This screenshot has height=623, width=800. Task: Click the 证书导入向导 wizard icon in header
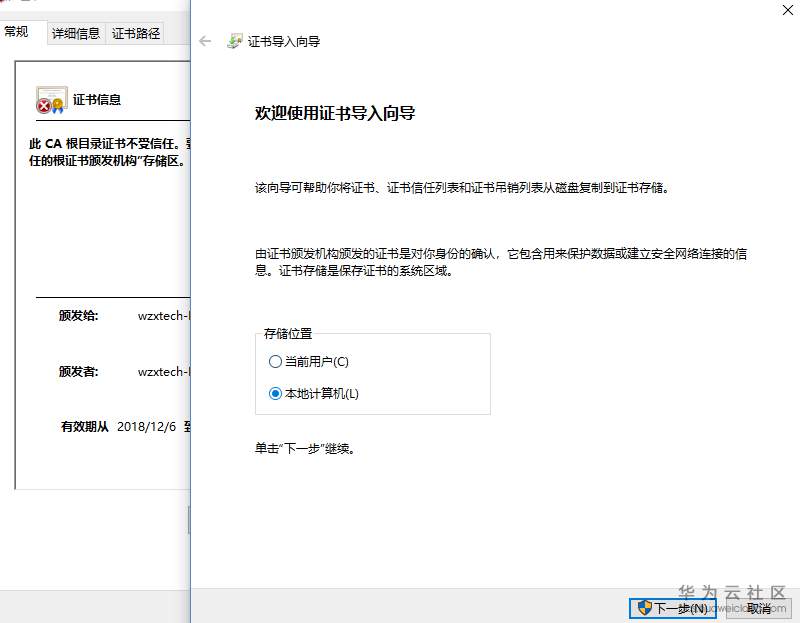point(235,41)
